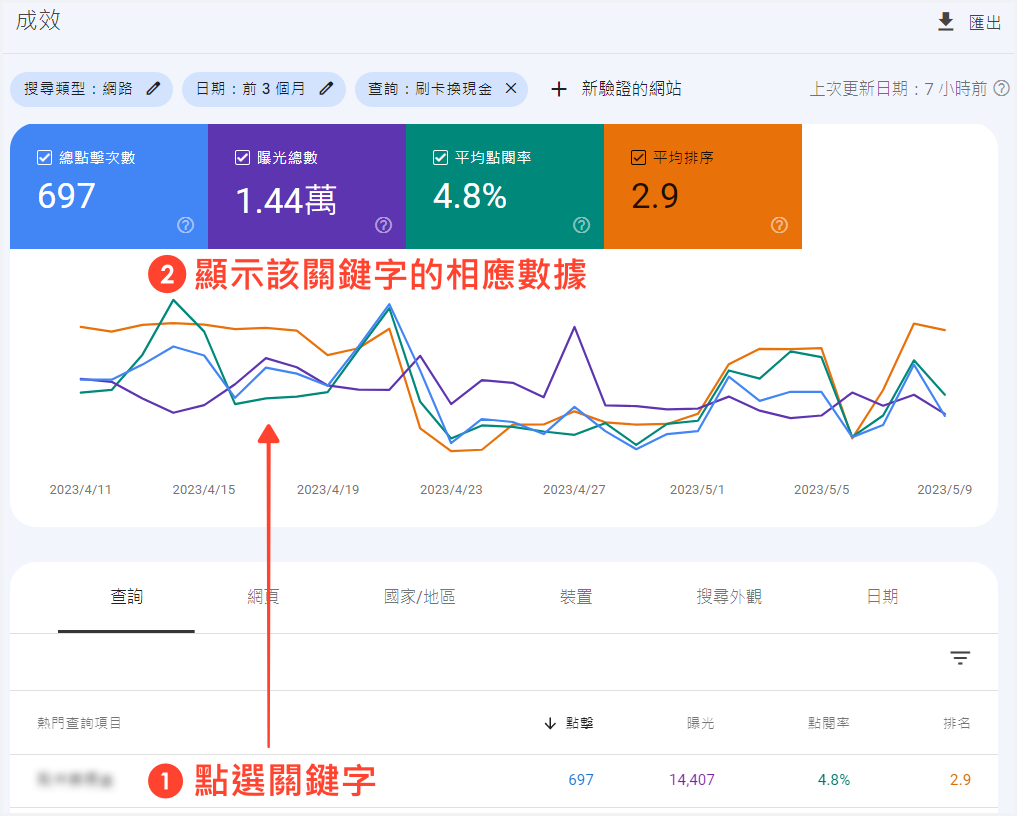Open help icon next to last updated time

[x=1001, y=89]
